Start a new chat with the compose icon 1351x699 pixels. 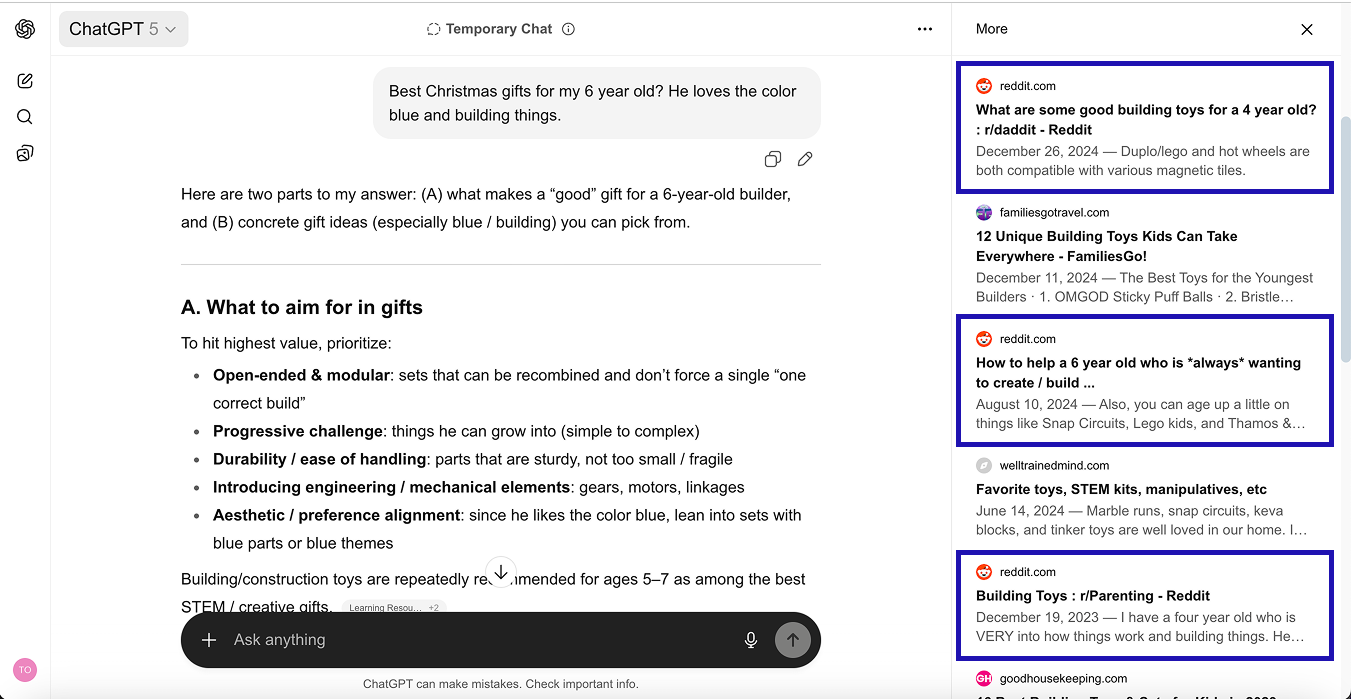click(24, 80)
